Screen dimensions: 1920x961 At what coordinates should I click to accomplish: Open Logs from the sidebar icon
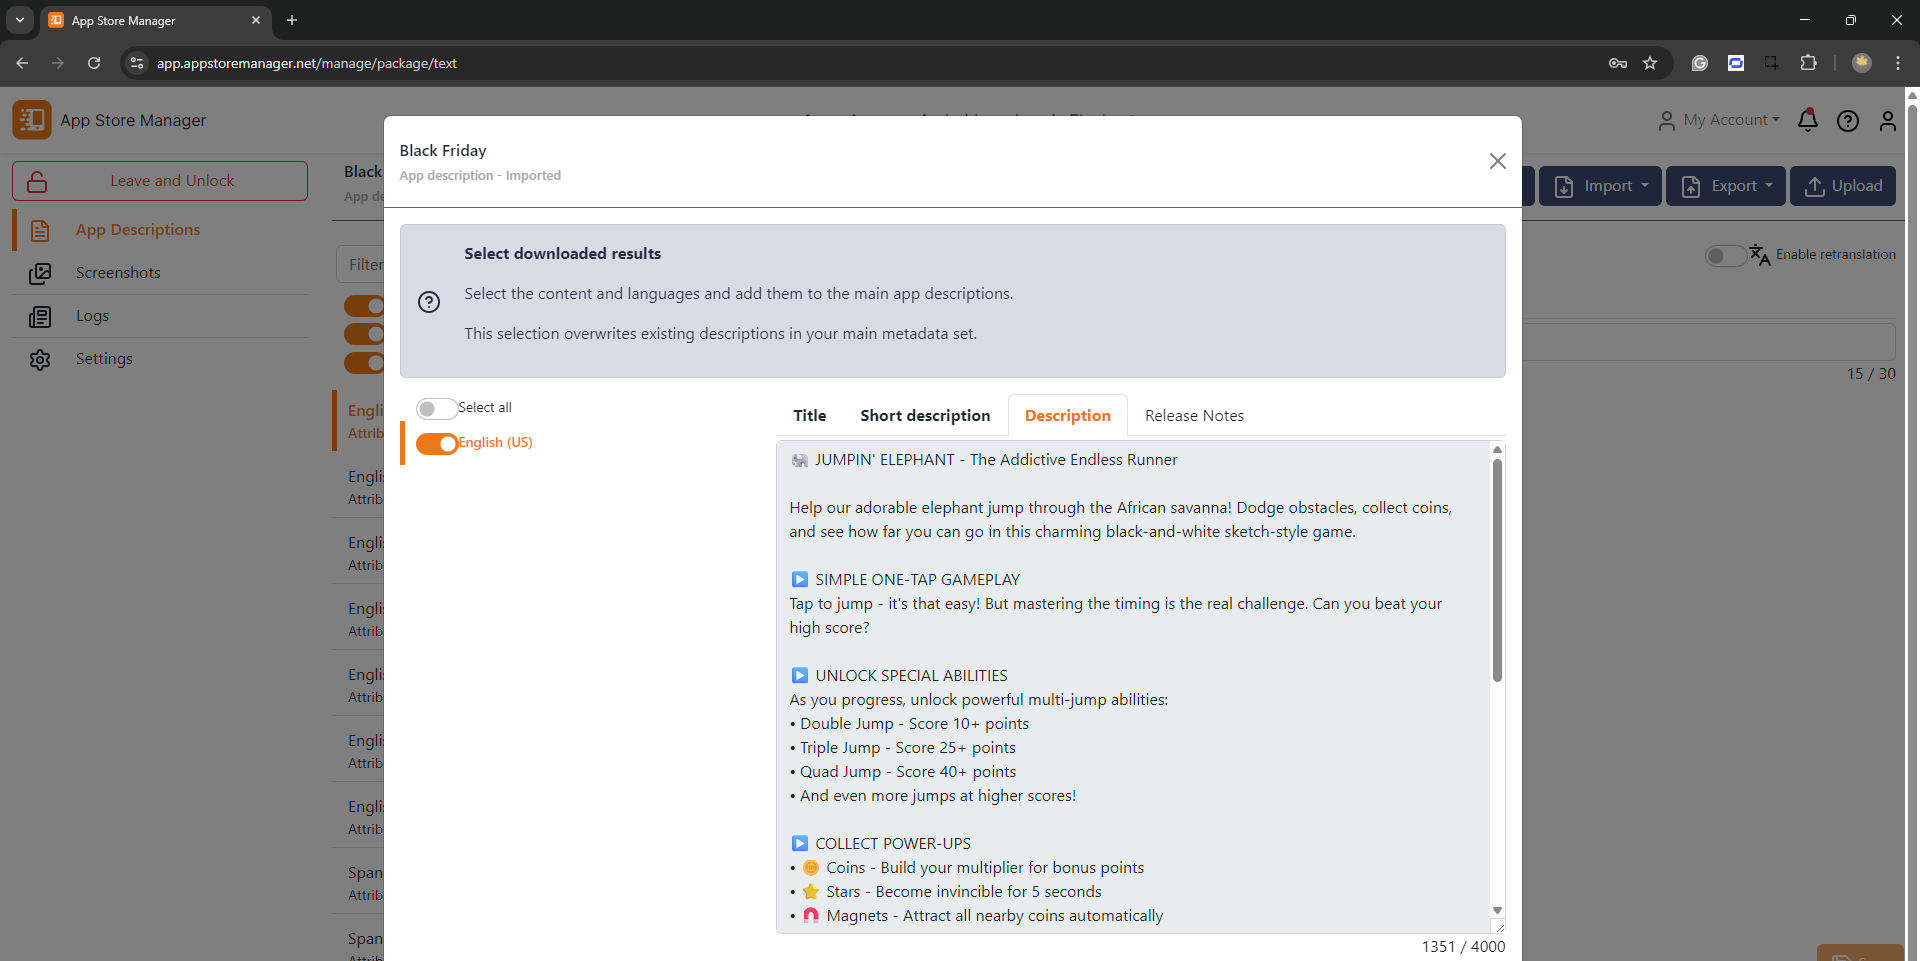pos(40,316)
